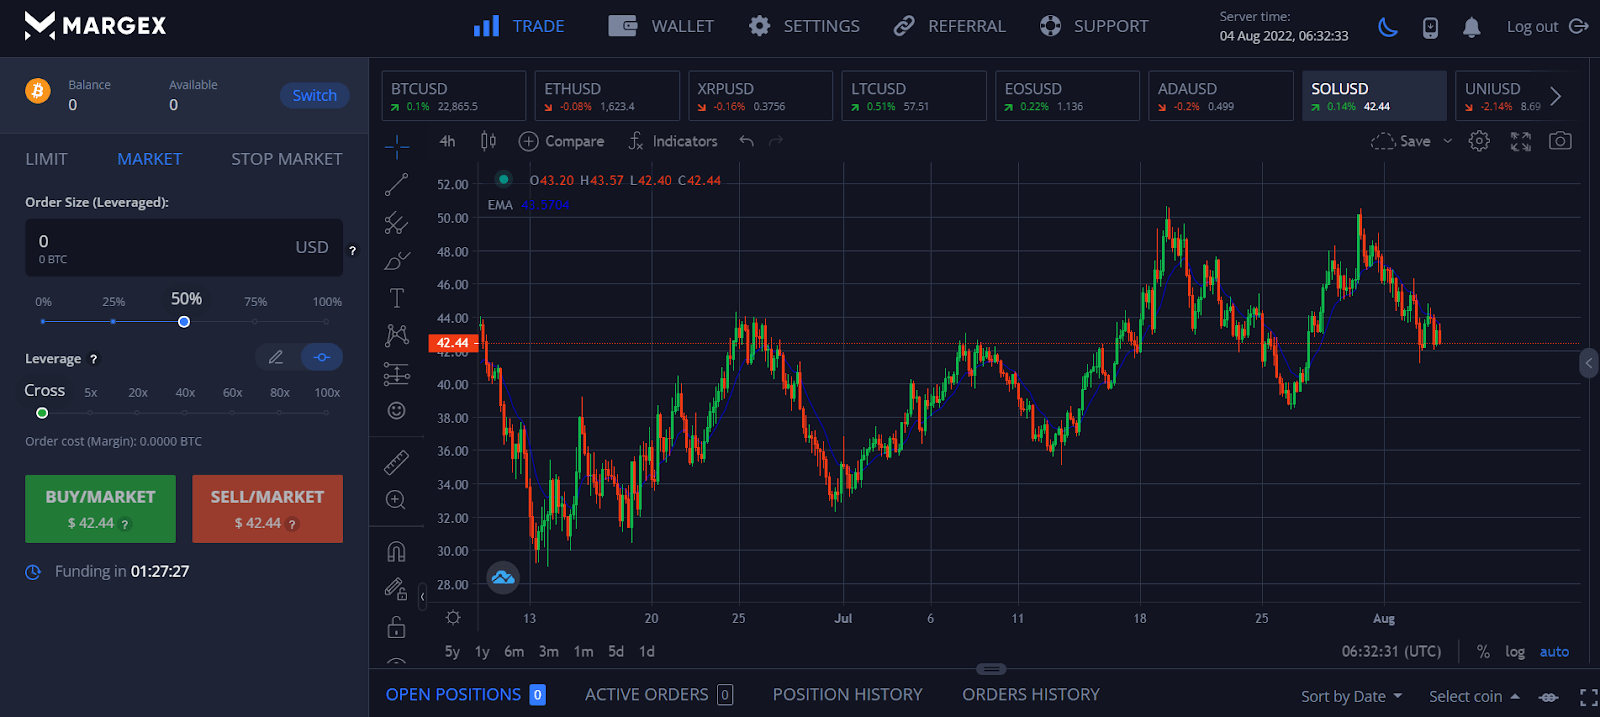
Task: Toggle dark mode with the moon icon
Action: click(1388, 27)
